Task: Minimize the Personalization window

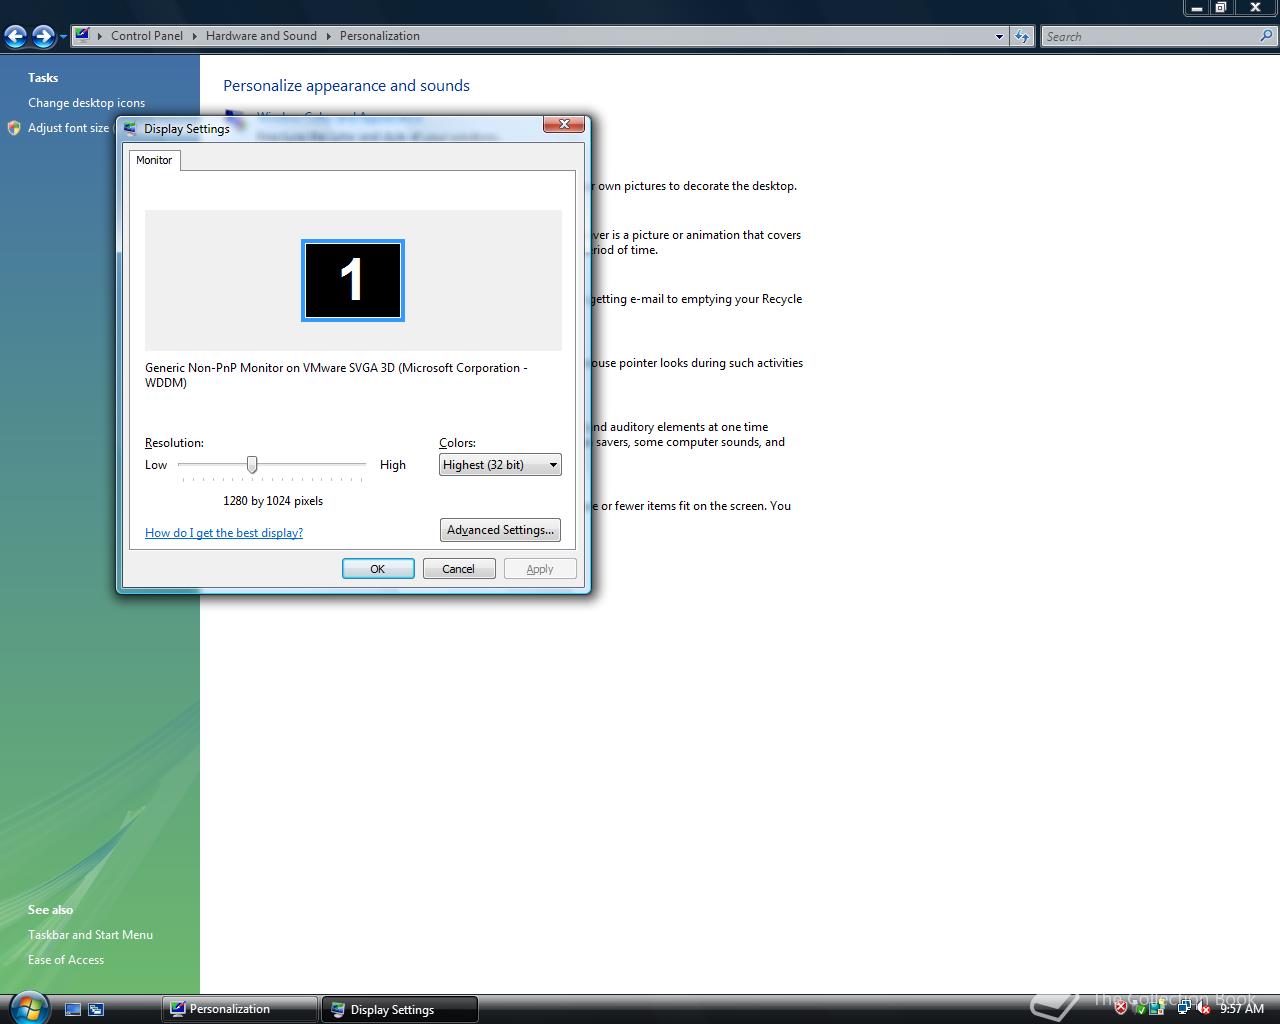Action: pyautogui.click(x=1196, y=7)
